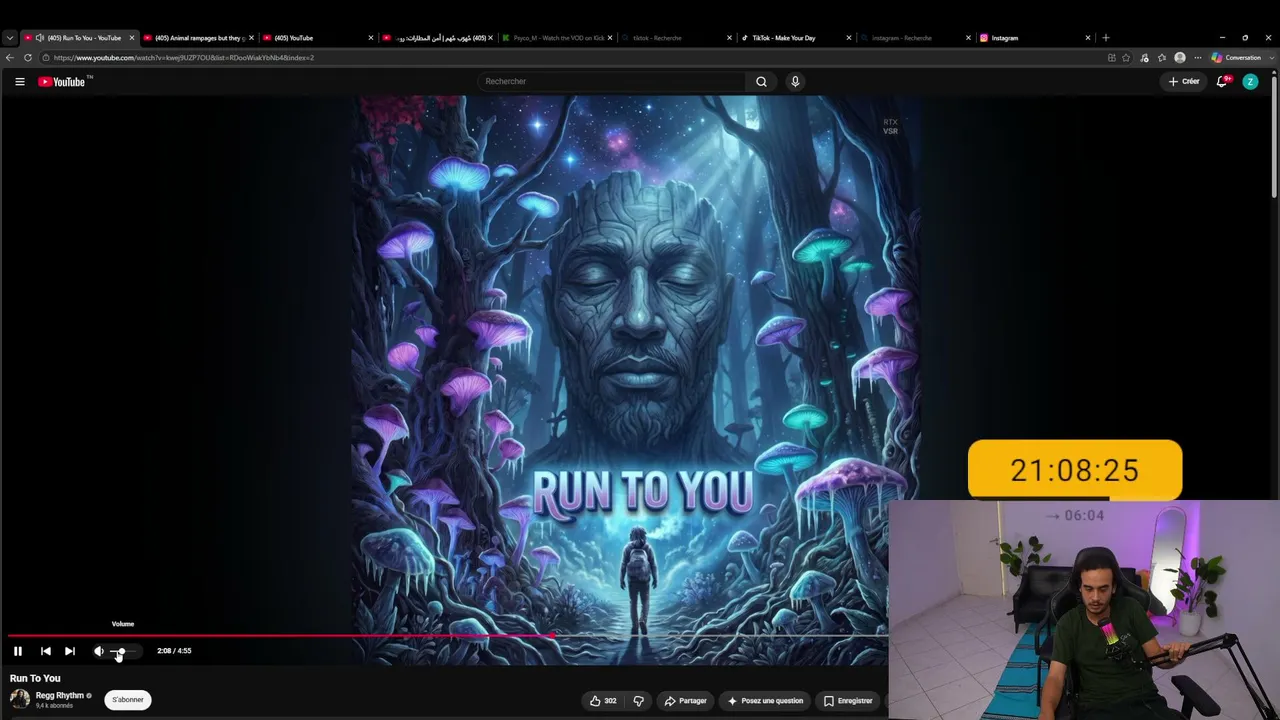This screenshot has height=720, width=1280.
Task: Click the split screen toolbar icon
Action: click(1111, 58)
